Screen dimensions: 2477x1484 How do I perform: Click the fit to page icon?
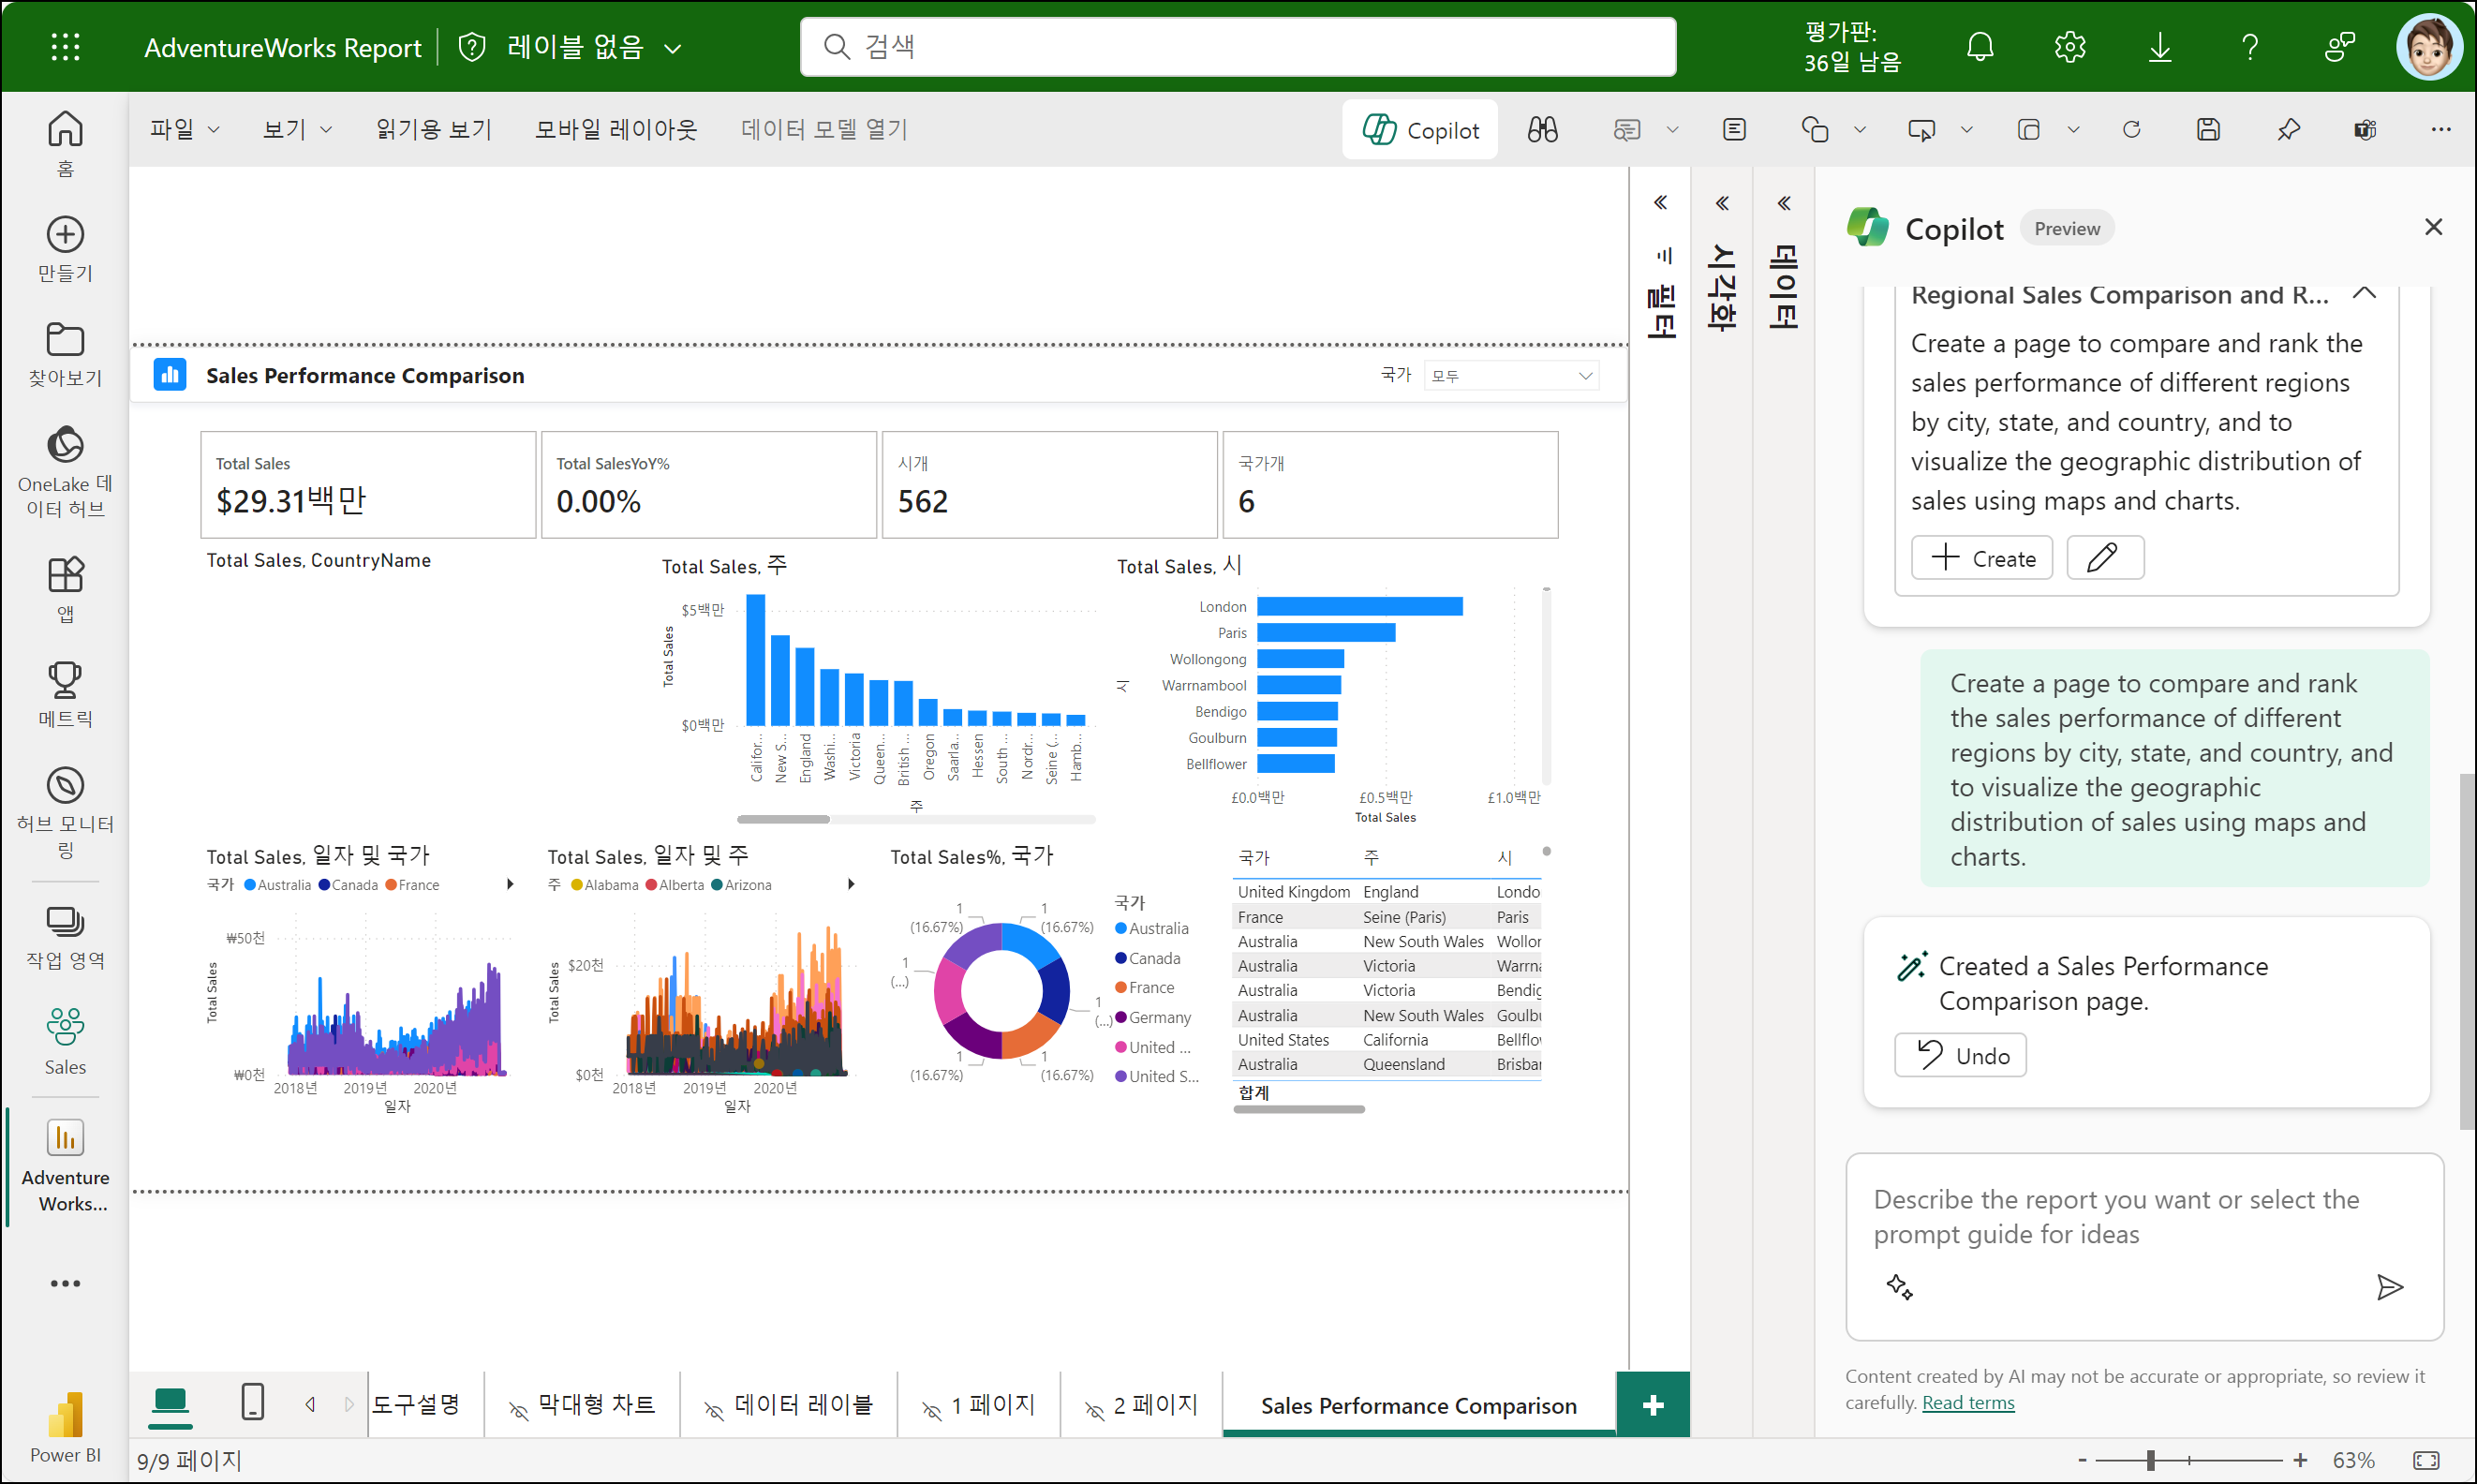click(2426, 1460)
